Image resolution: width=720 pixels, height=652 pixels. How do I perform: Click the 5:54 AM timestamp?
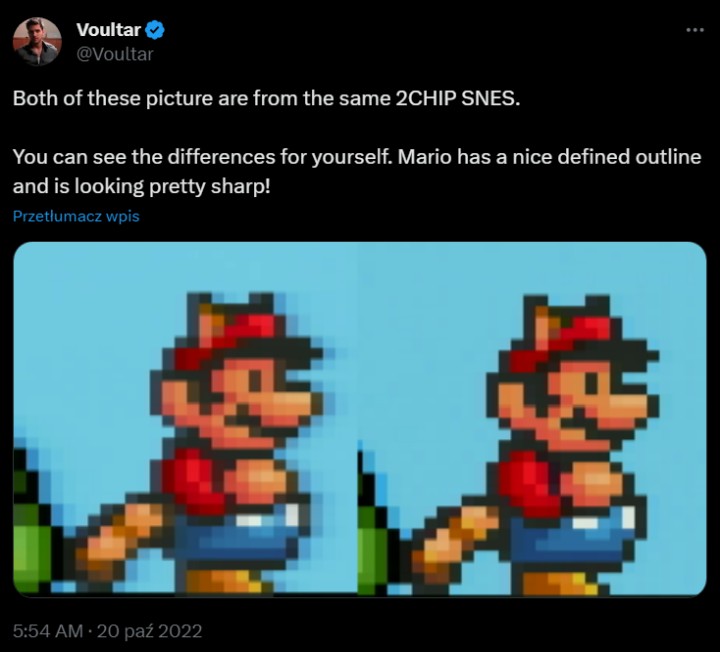48,631
